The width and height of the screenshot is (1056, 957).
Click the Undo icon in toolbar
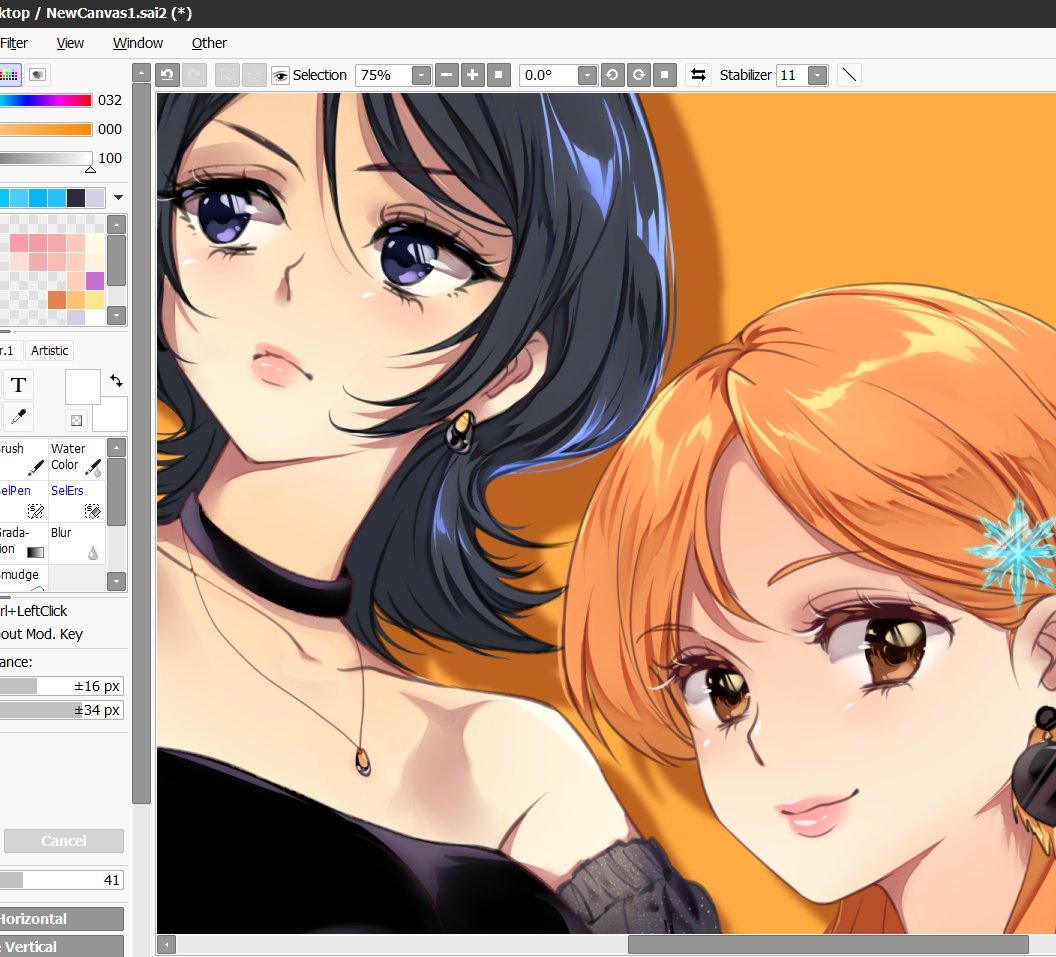pos(167,74)
